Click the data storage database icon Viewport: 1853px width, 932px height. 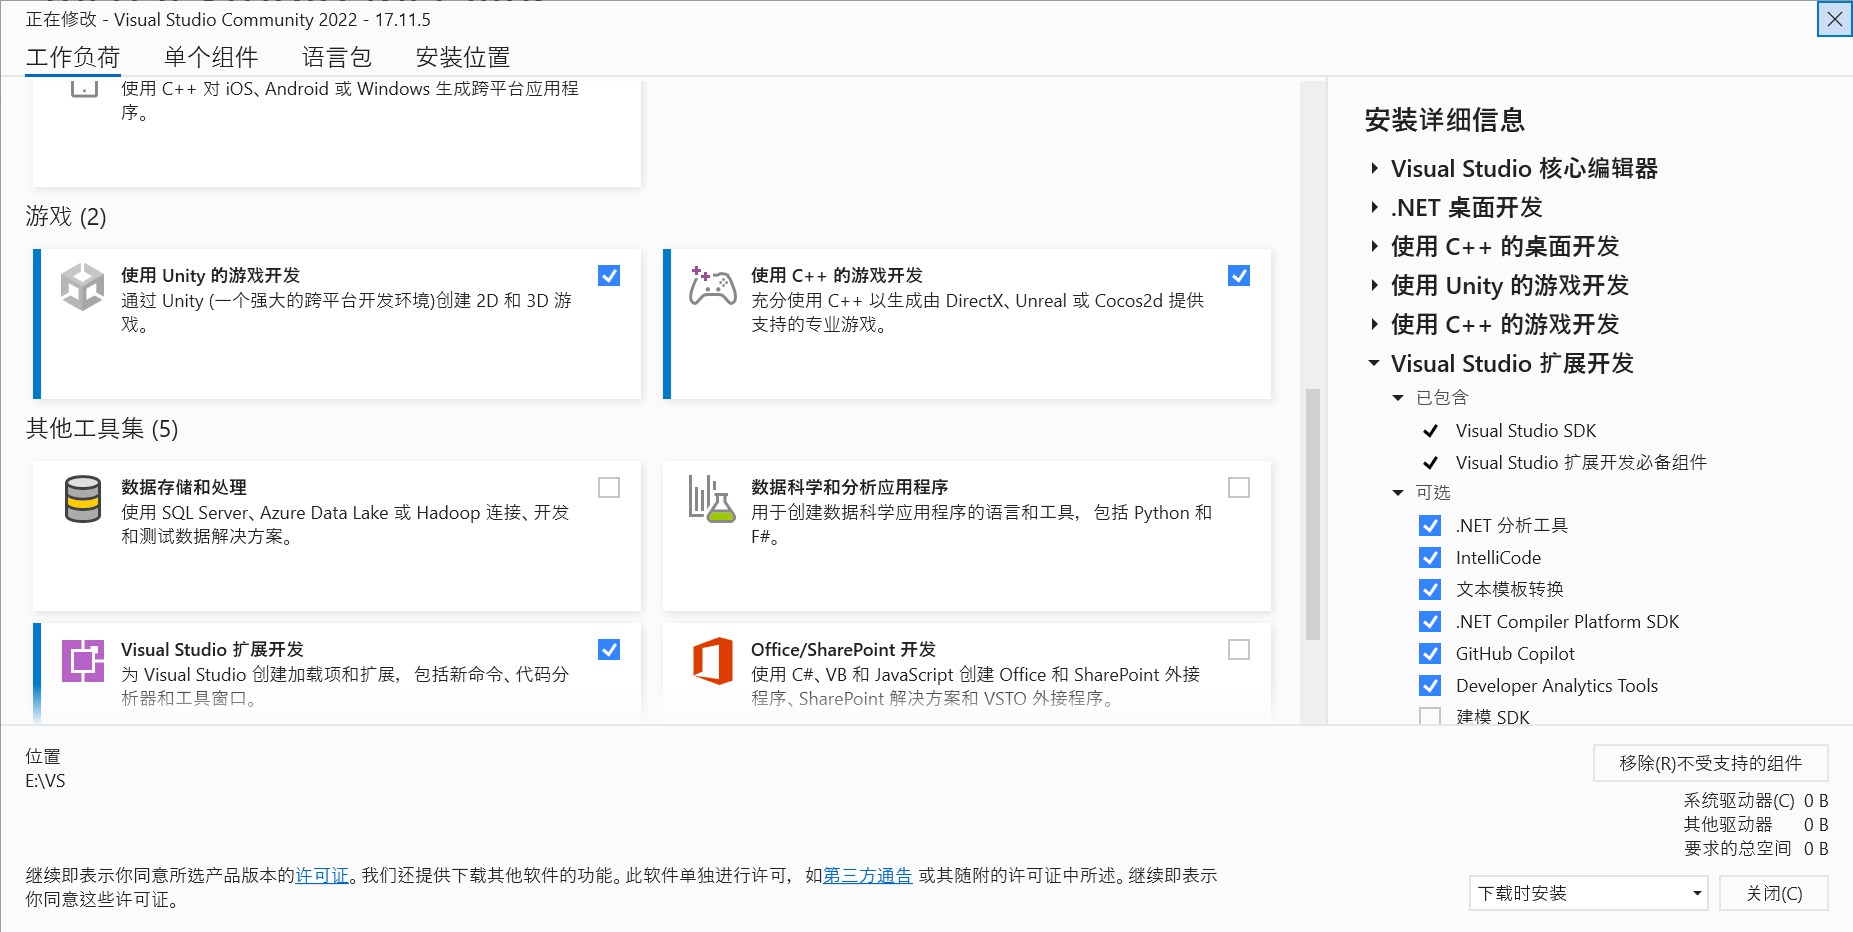pos(83,499)
